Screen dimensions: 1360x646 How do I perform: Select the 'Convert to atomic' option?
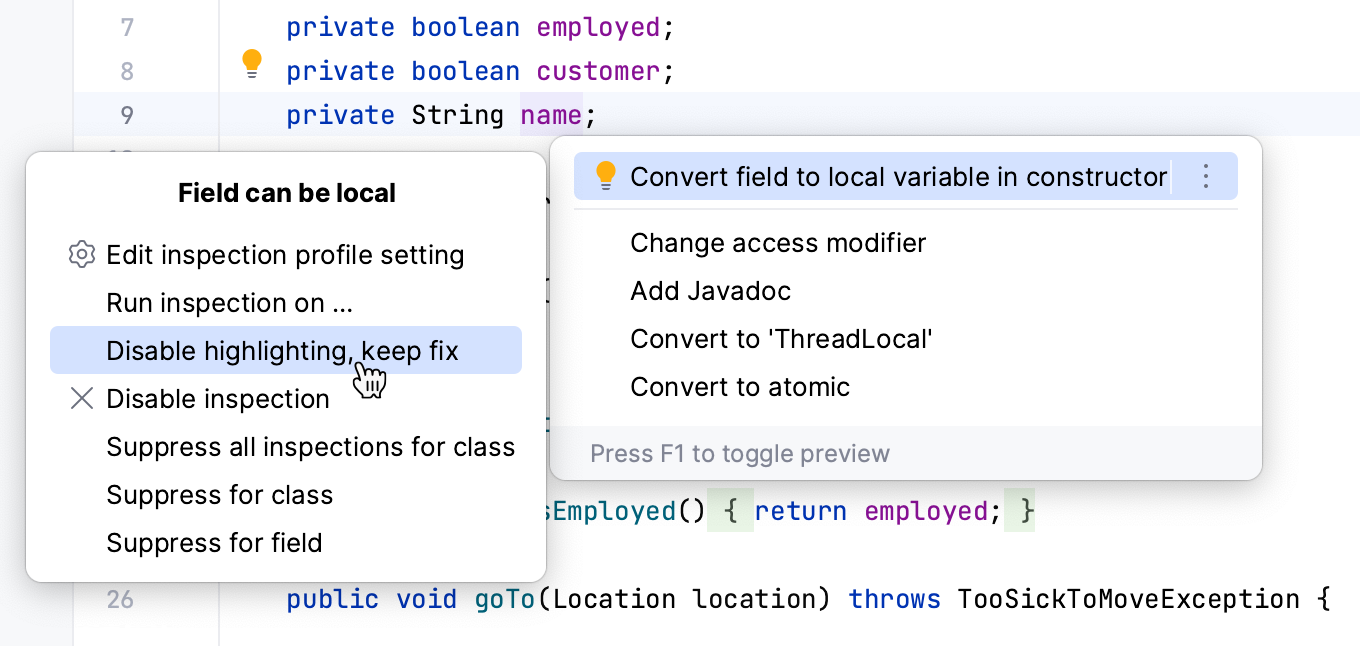[x=740, y=387]
